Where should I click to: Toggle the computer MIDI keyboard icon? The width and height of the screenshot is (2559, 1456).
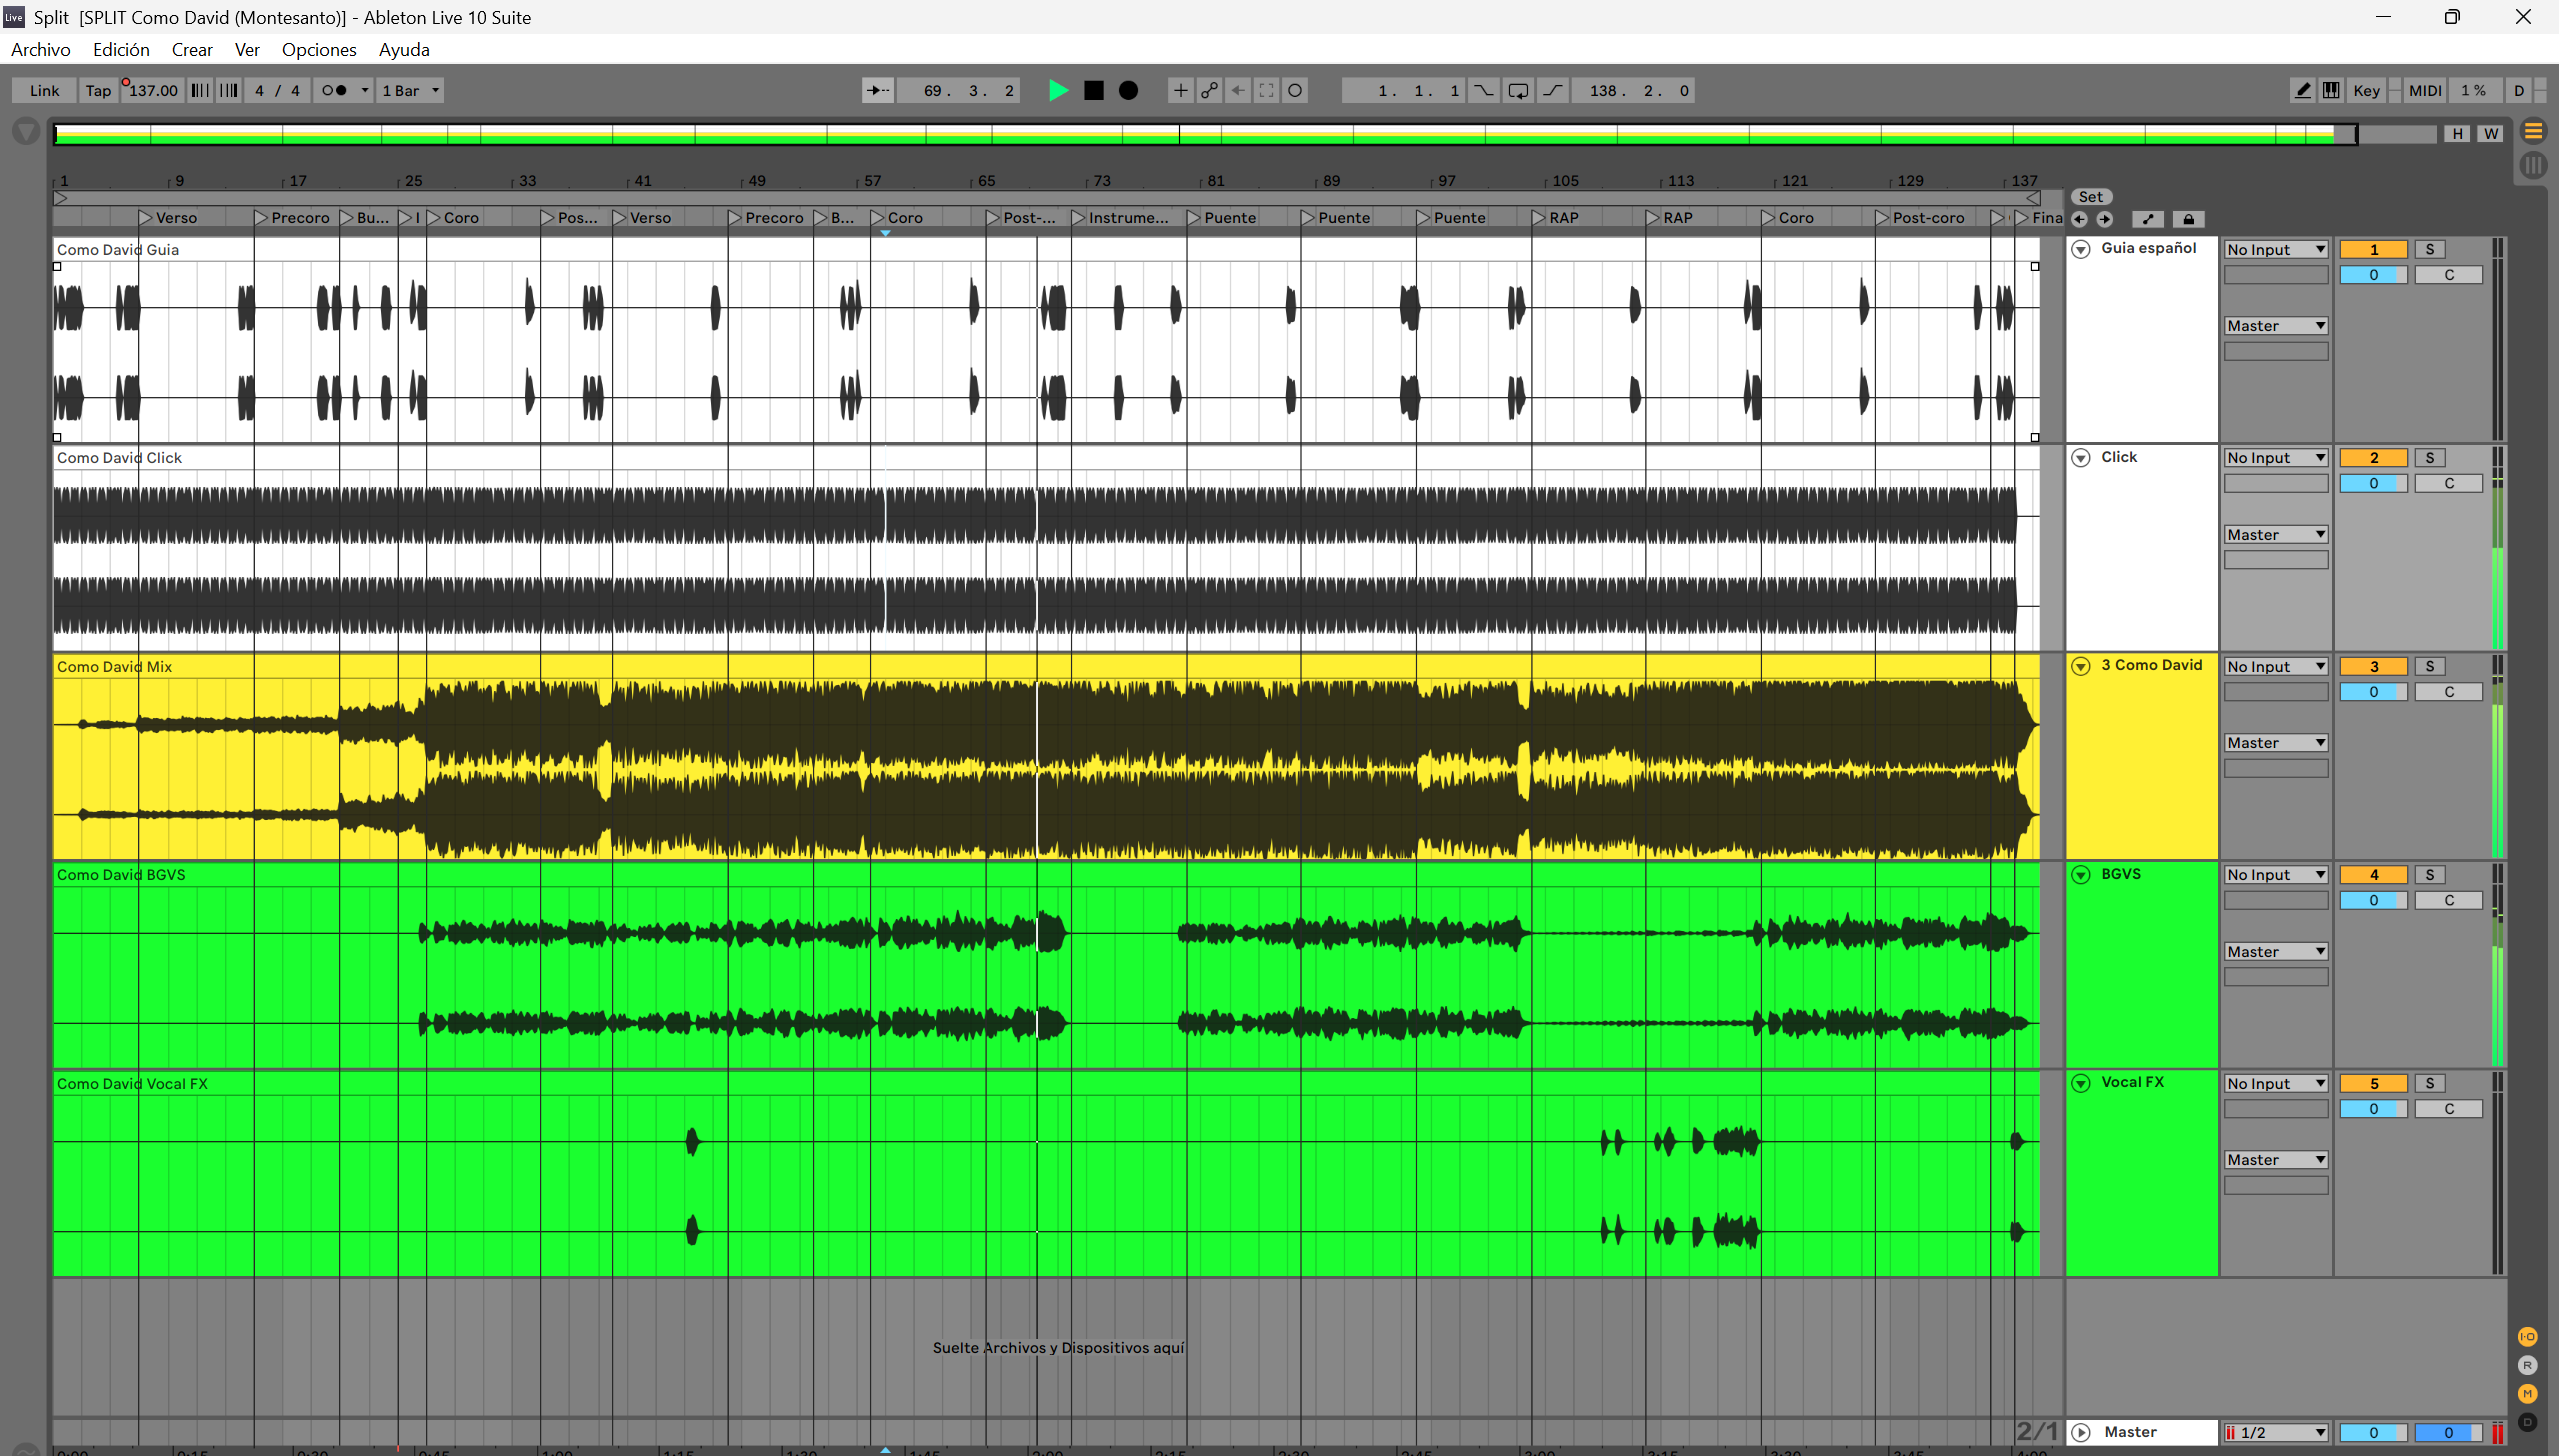(x=2331, y=90)
